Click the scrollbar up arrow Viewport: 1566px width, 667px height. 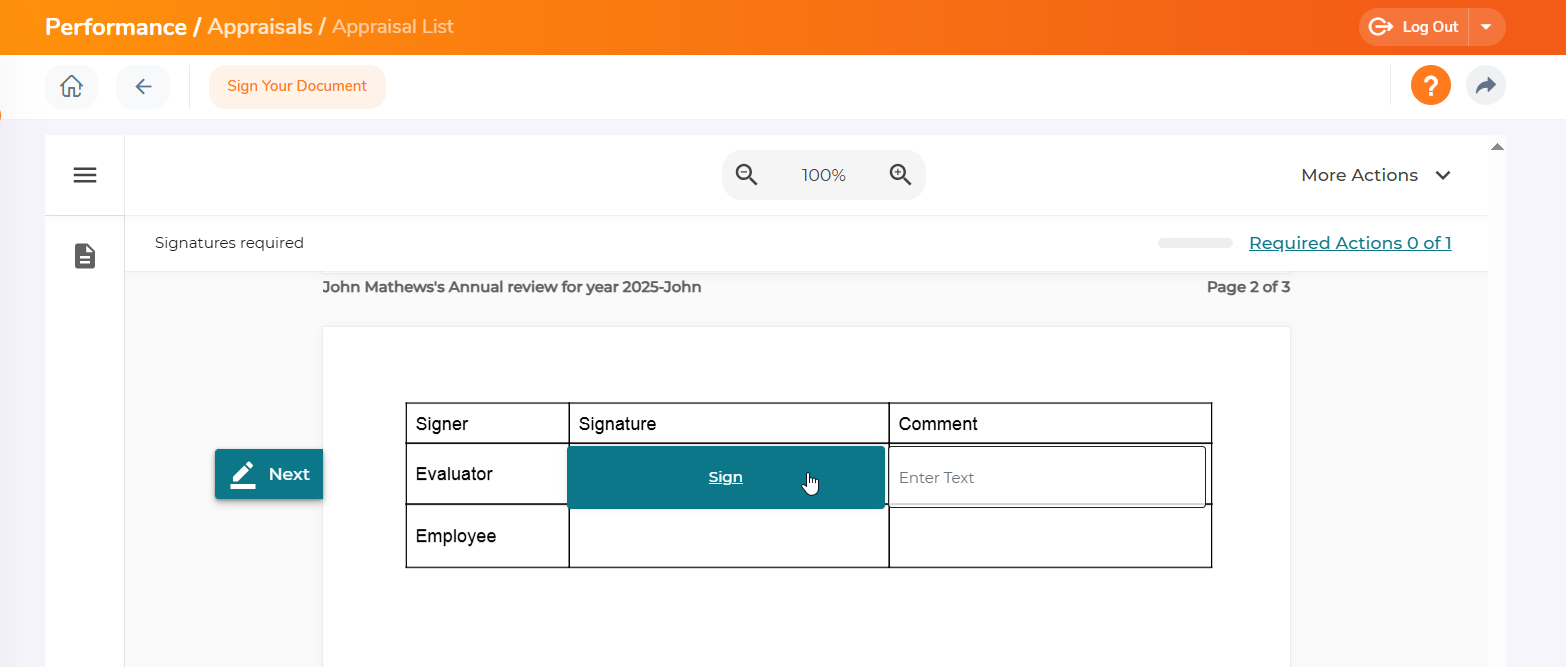coord(1496,147)
